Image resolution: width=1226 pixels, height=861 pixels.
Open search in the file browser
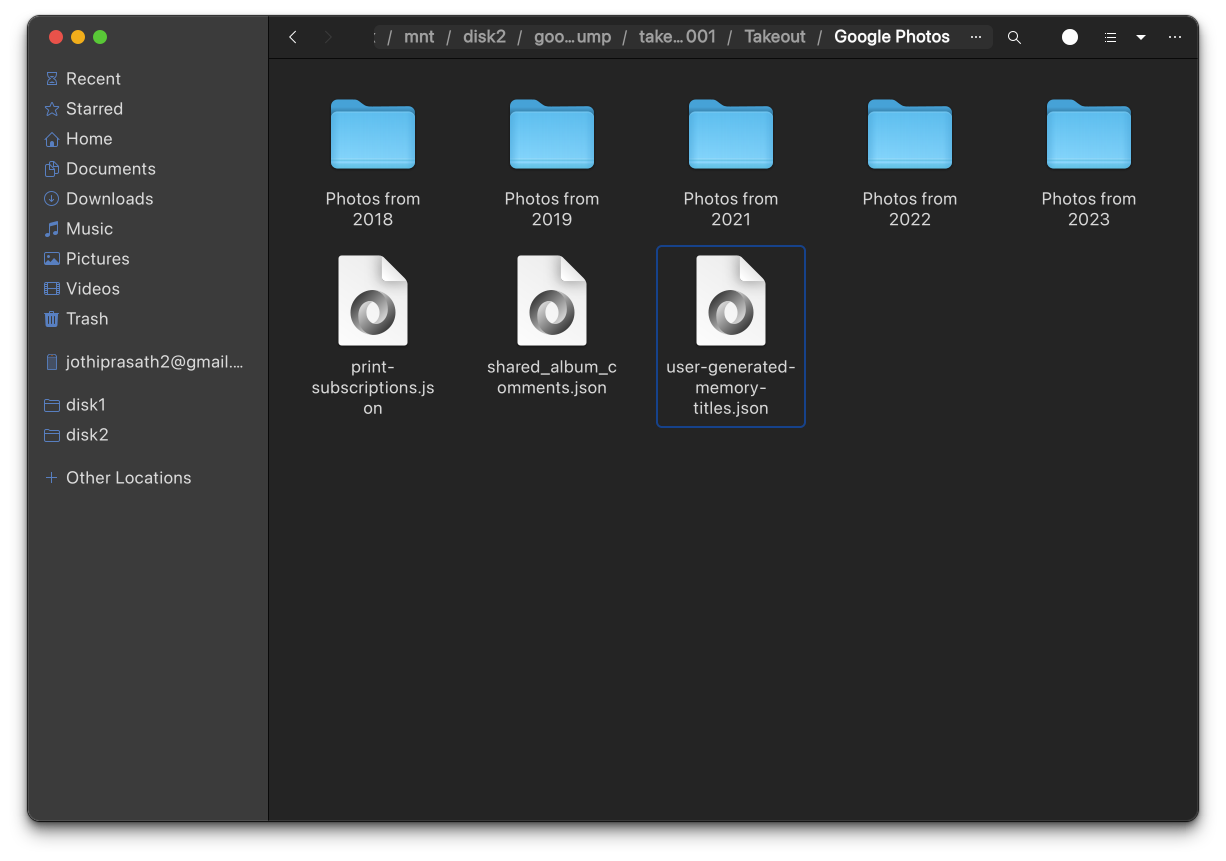(1014, 37)
